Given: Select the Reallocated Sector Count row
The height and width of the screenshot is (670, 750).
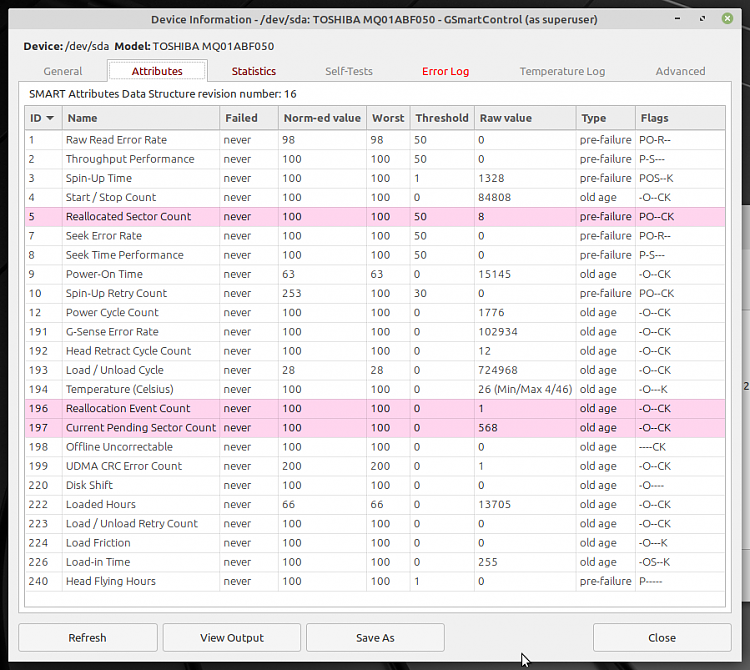Looking at the screenshot, I should pyautogui.click(x=128, y=216).
